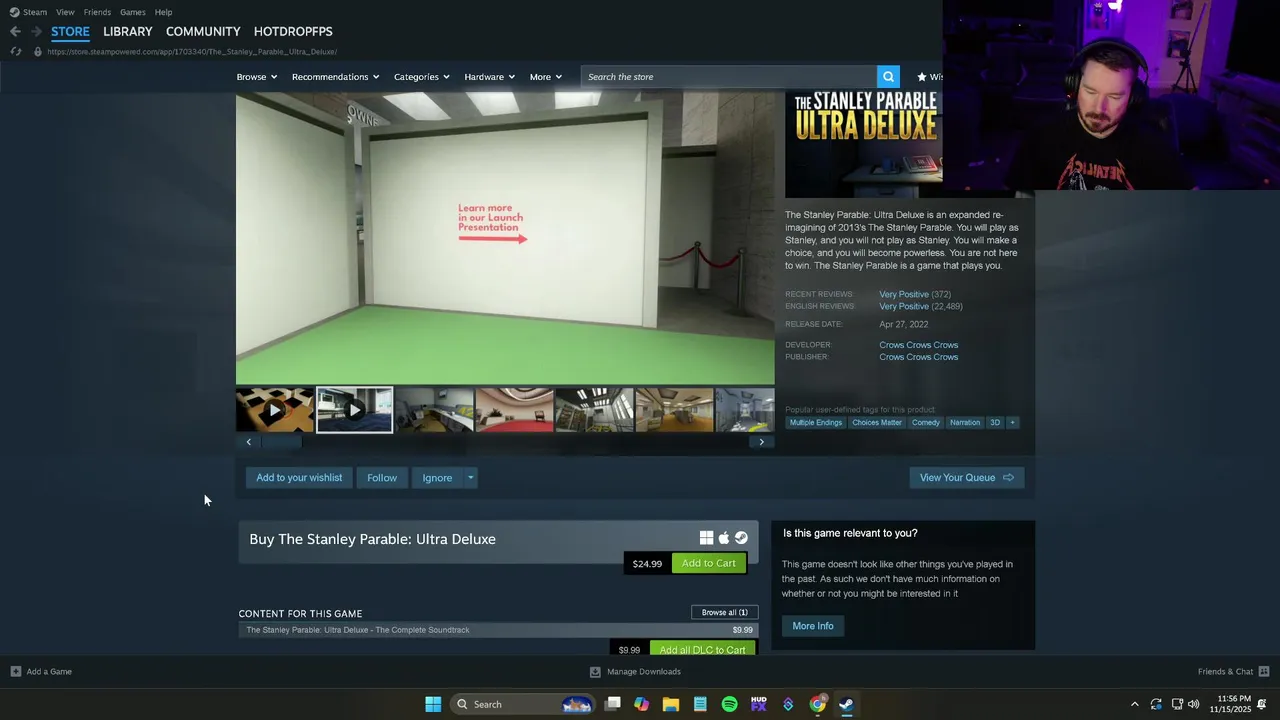This screenshot has width=1280, height=720.
Task: Select the Choices Matter tag
Action: 877,422
